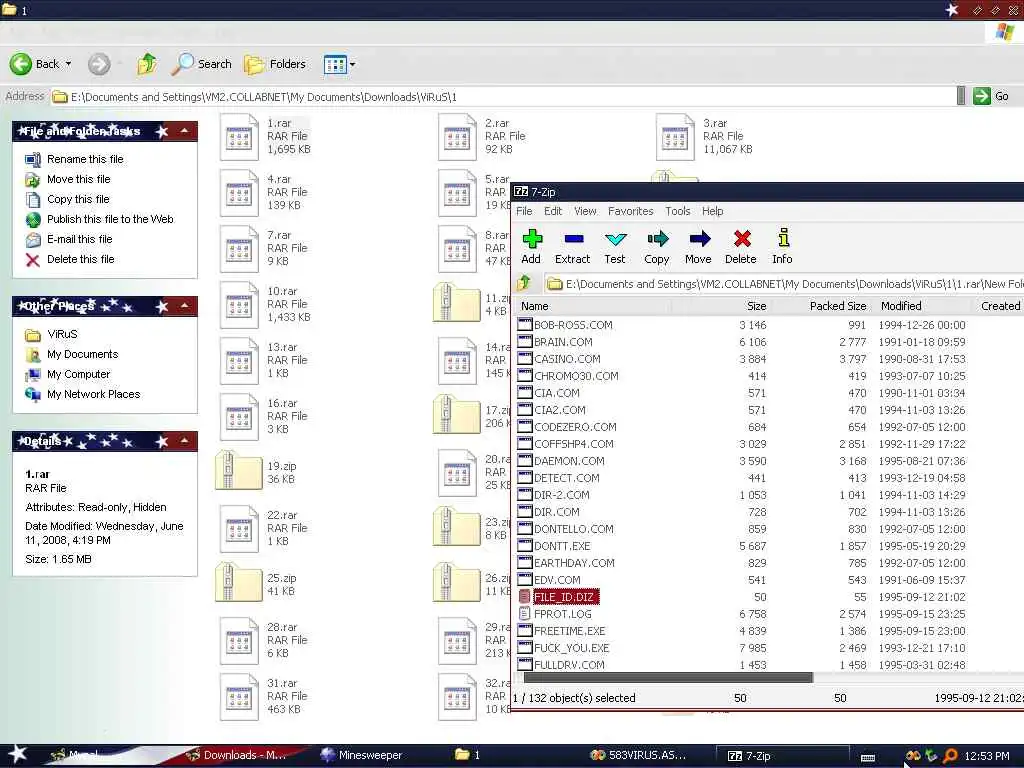The height and width of the screenshot is (768, 1024).
Task: Collapse the Other Places panel
Action: click(185, 306)
